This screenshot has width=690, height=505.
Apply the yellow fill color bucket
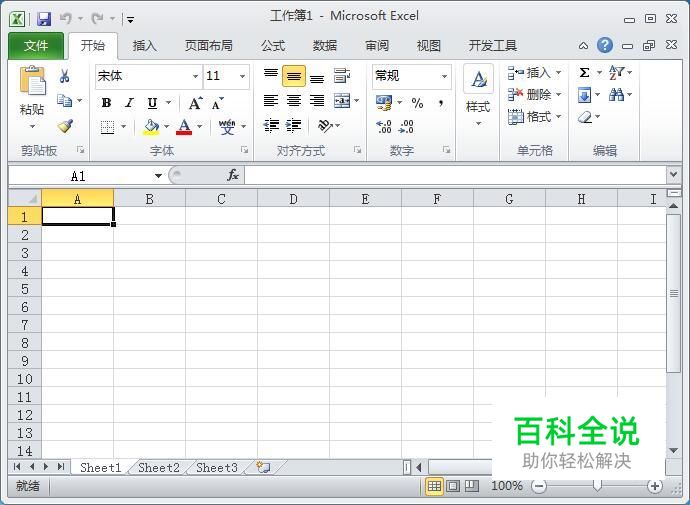151,127
